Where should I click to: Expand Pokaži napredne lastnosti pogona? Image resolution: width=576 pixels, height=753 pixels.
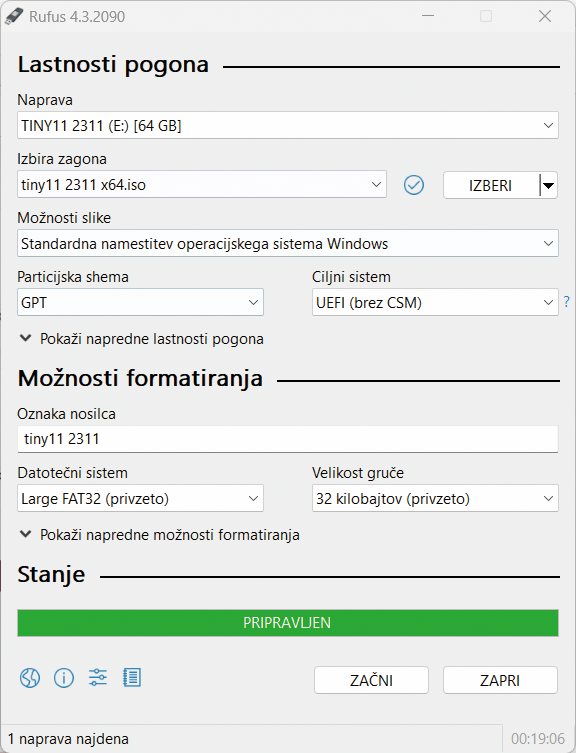(x=141, y=339)
